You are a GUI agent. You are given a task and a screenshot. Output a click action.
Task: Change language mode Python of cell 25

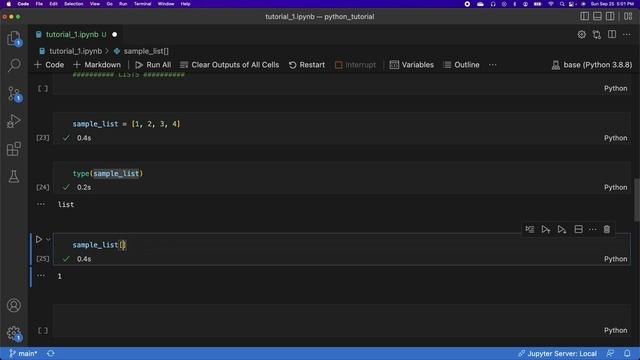click(616, 259)
